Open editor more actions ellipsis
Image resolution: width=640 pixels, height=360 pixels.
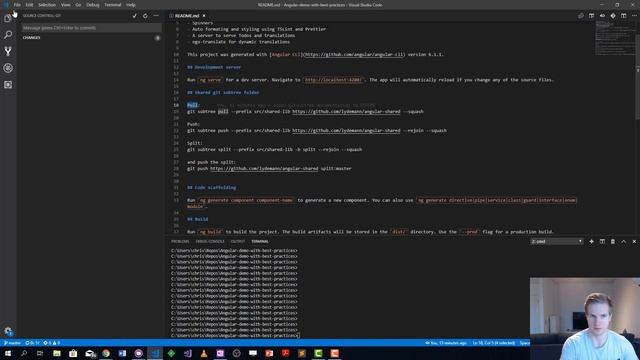pos(634,16)
